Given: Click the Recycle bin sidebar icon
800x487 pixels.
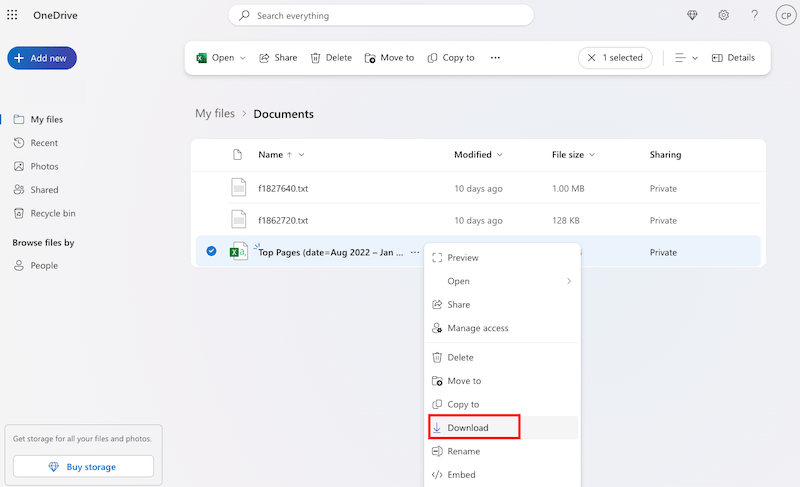Looking at the screenshot, I should [19, 213].
